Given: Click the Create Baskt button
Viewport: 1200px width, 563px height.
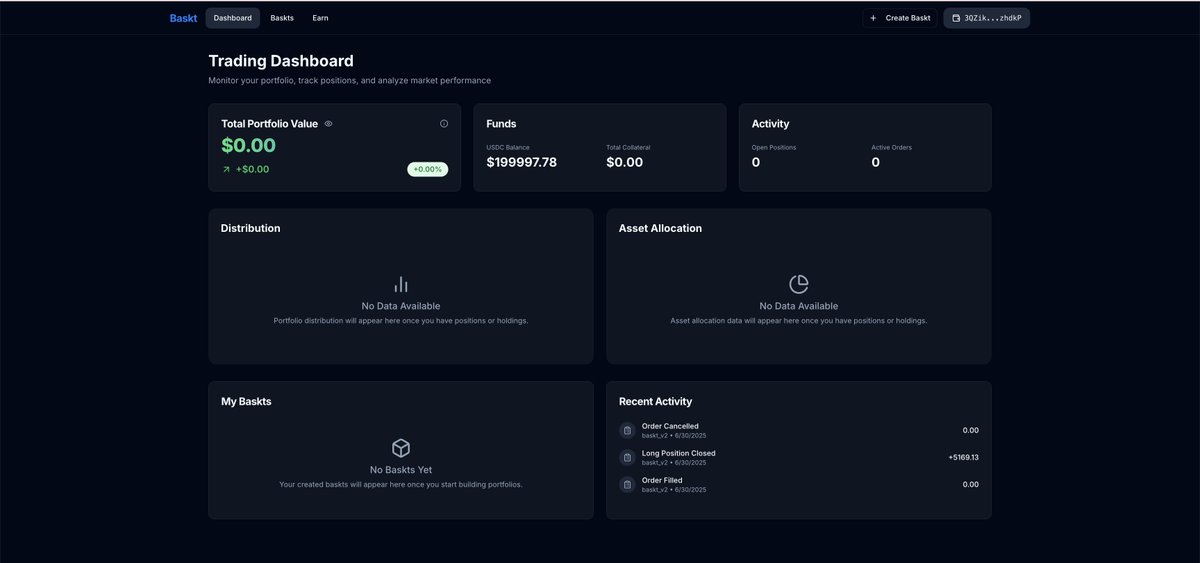Looking at the screenshot, I should (x=900, y=18).
